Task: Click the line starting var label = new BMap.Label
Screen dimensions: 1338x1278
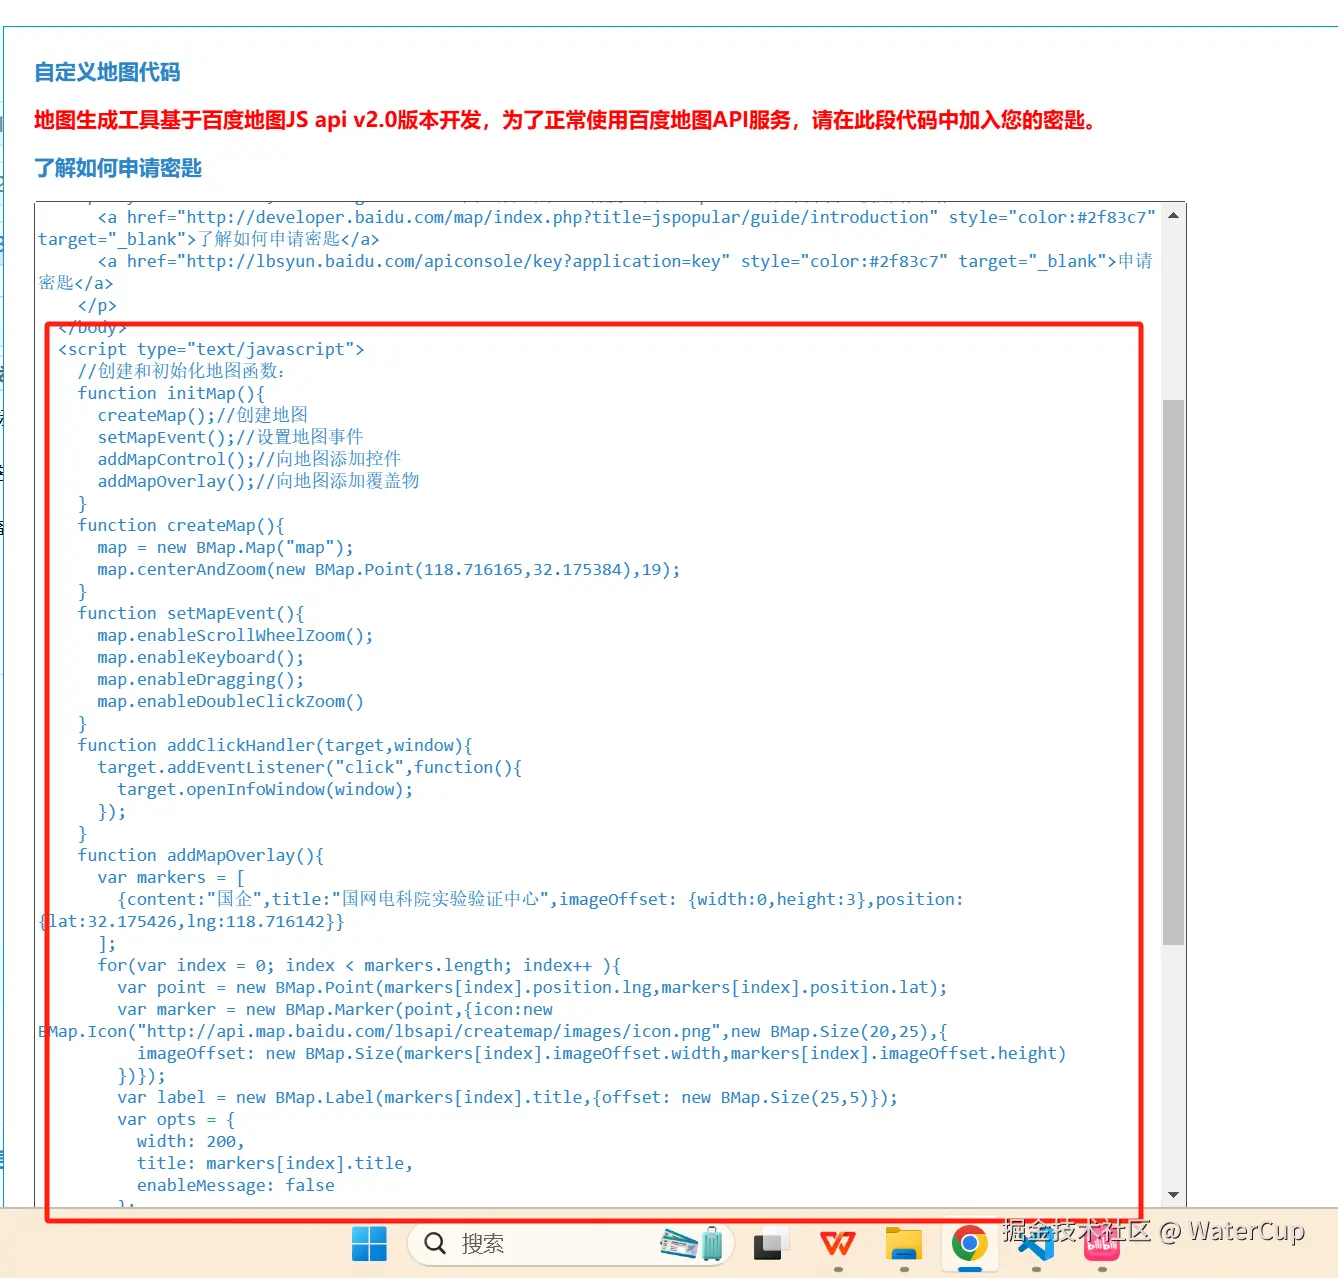Action: [x=507, y=1097]
